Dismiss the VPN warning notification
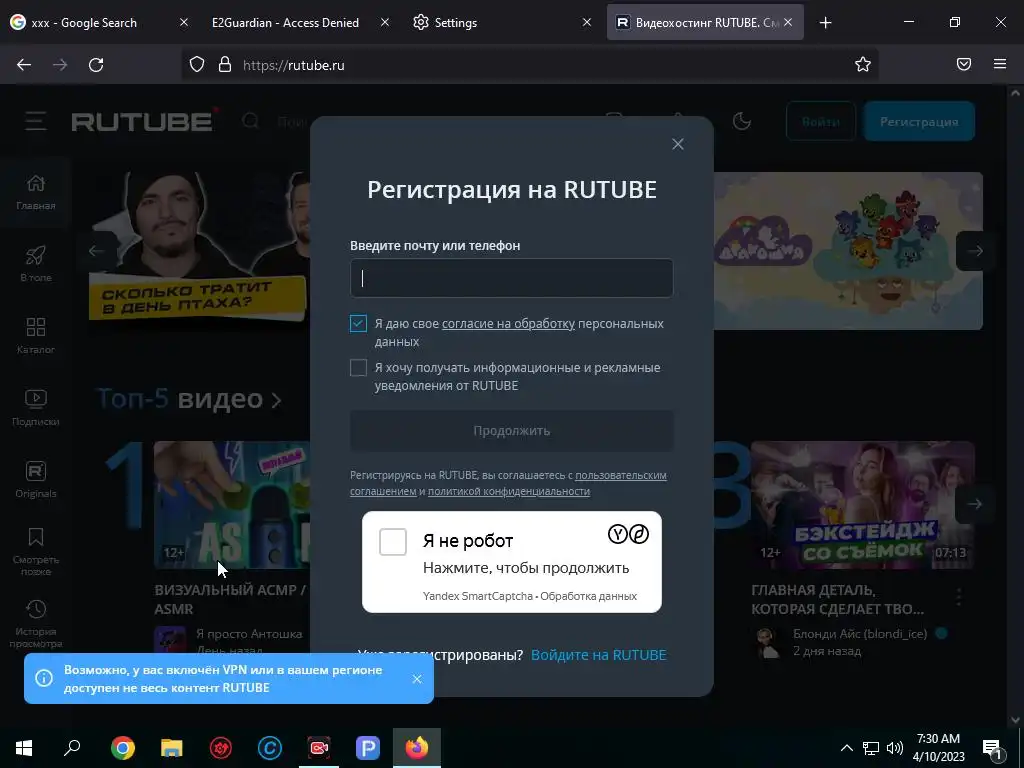Viewport: 1024px width, 768px height. 417,679
